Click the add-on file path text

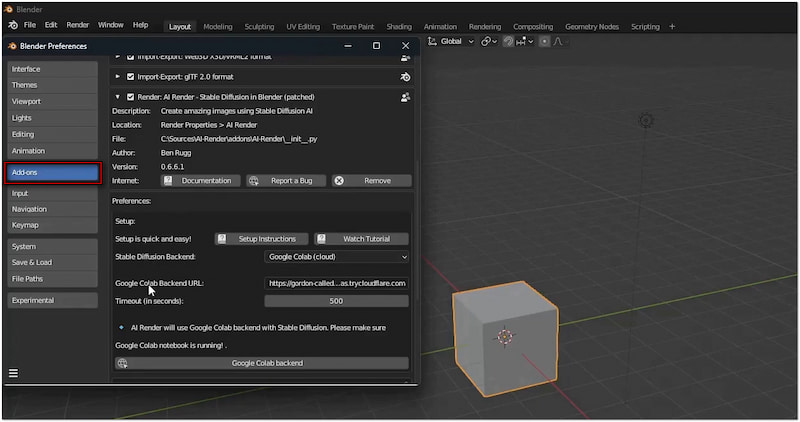(x=239, y=139)
